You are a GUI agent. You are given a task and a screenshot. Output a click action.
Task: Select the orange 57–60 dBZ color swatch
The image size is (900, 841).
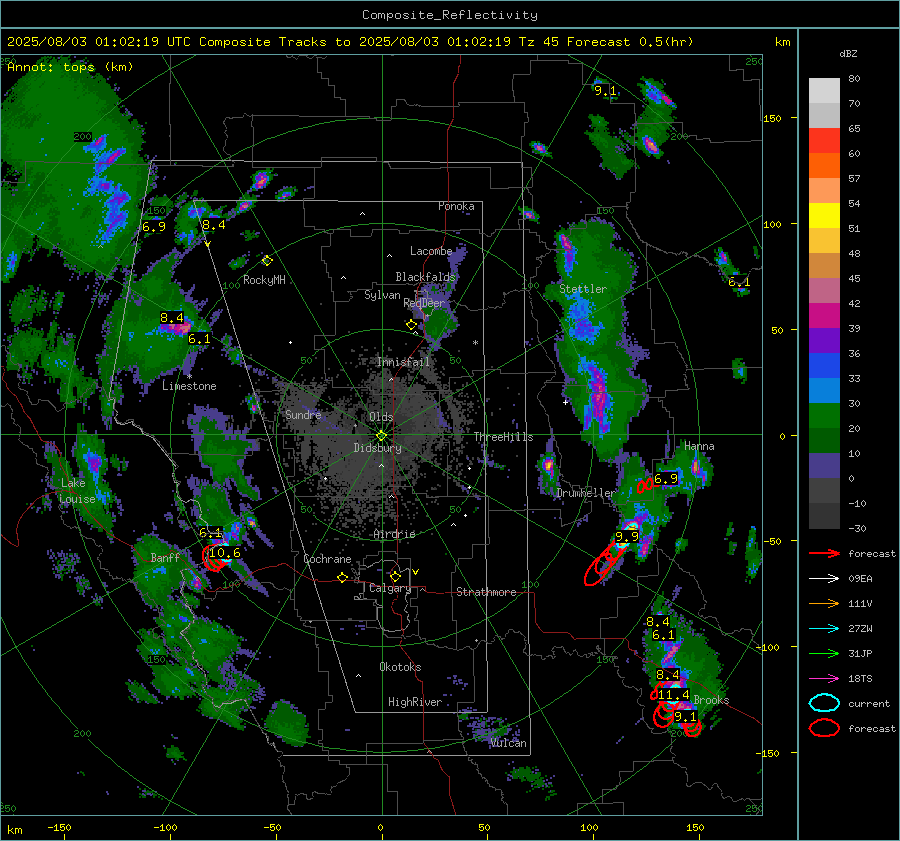[824, 166]
